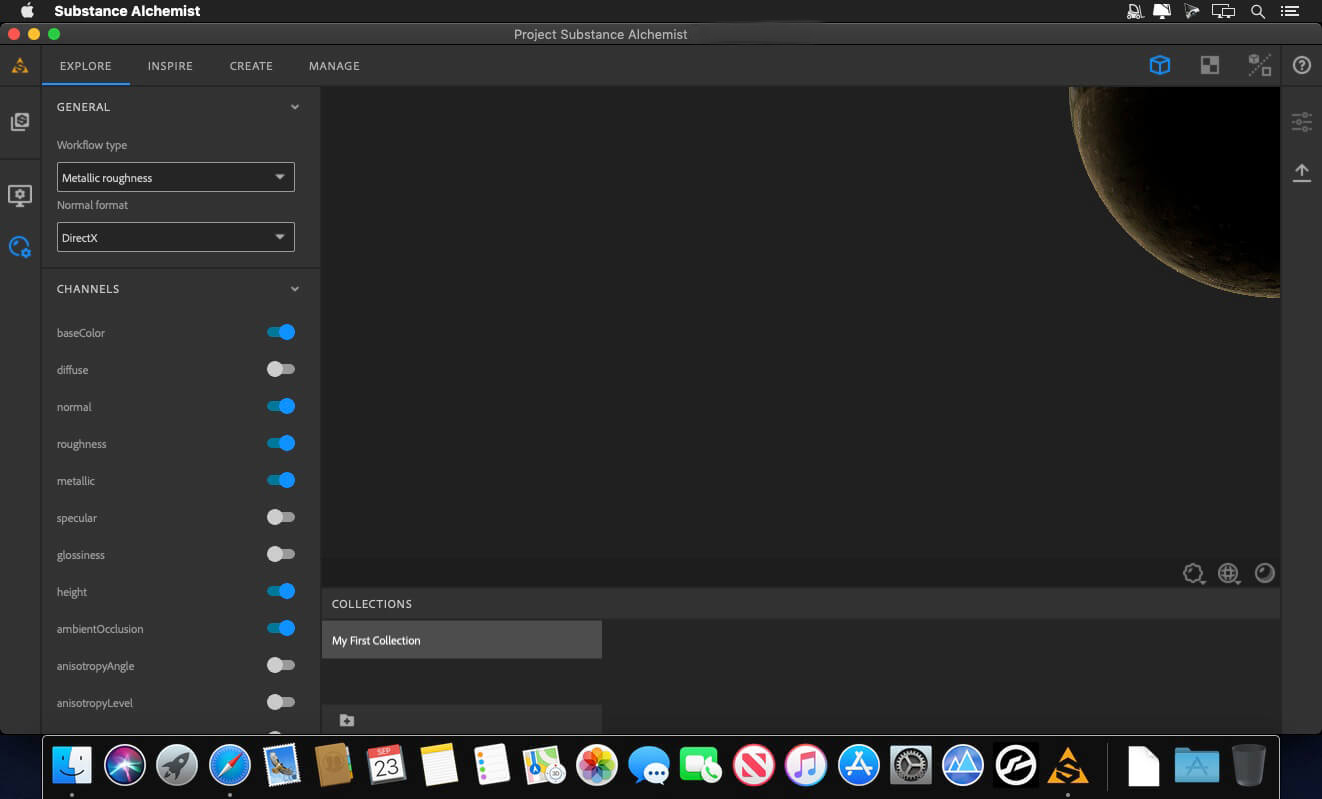Turn off the normal channel toggle
1322x799 pixels.
pos(281,406)
